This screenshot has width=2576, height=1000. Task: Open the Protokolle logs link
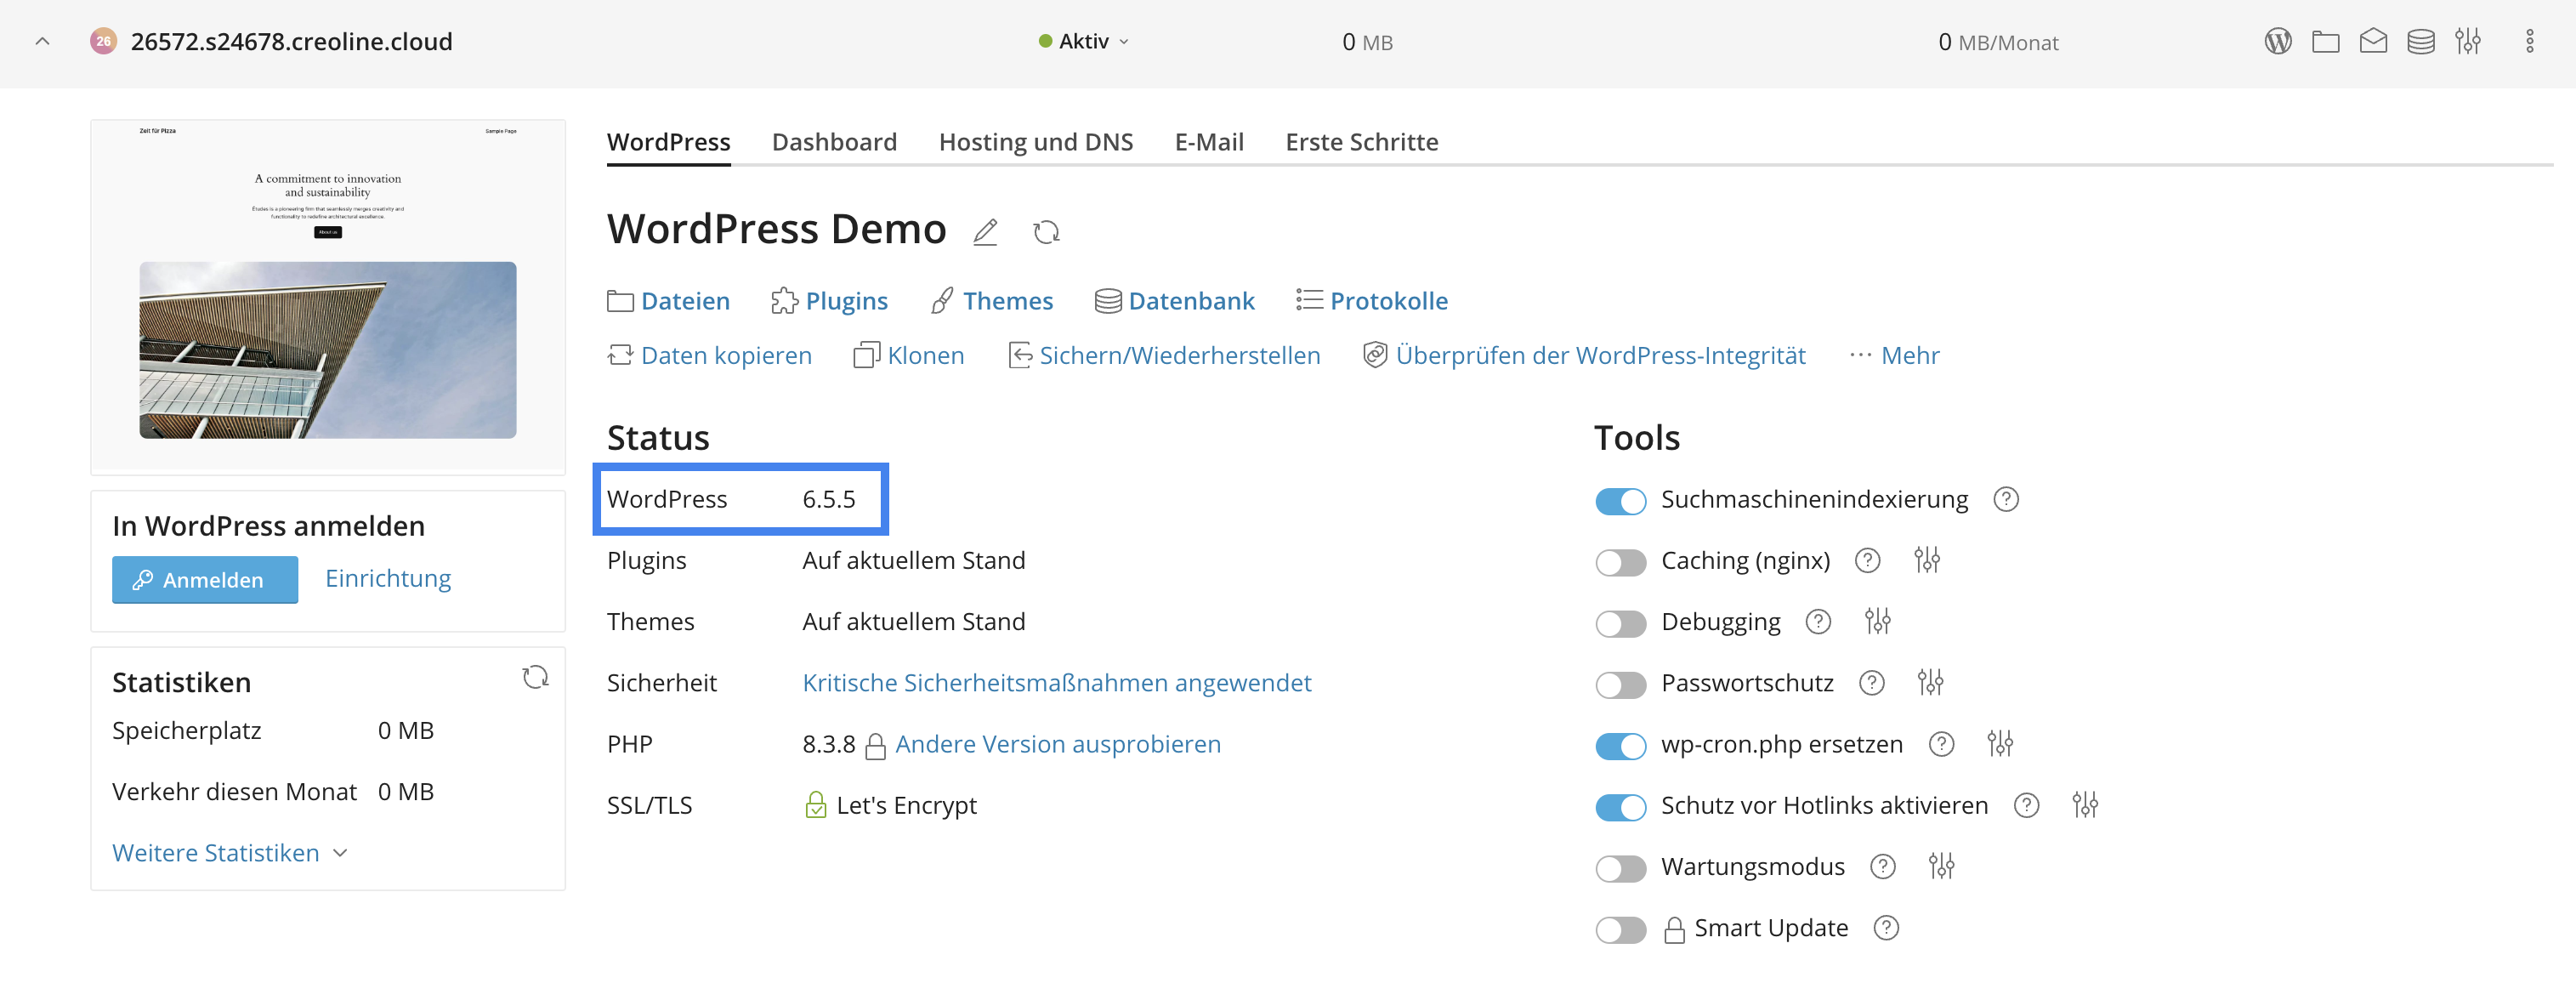(1371, 301)
